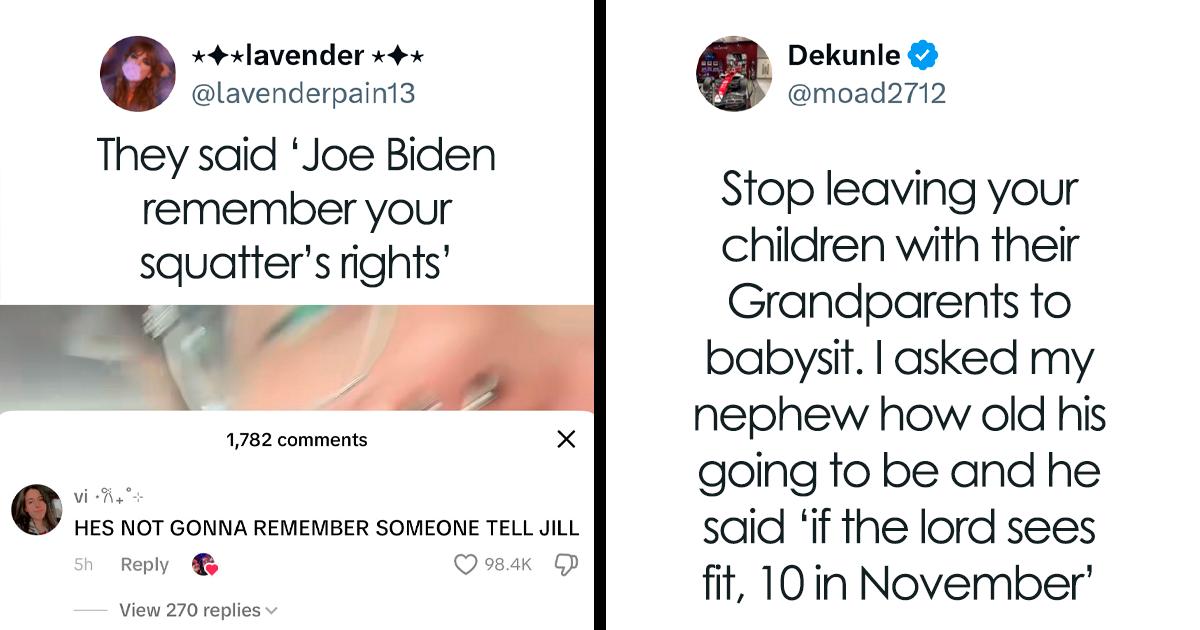Open the @lavenderpain13 handle
1200x630 pixels.
(302, 93)
